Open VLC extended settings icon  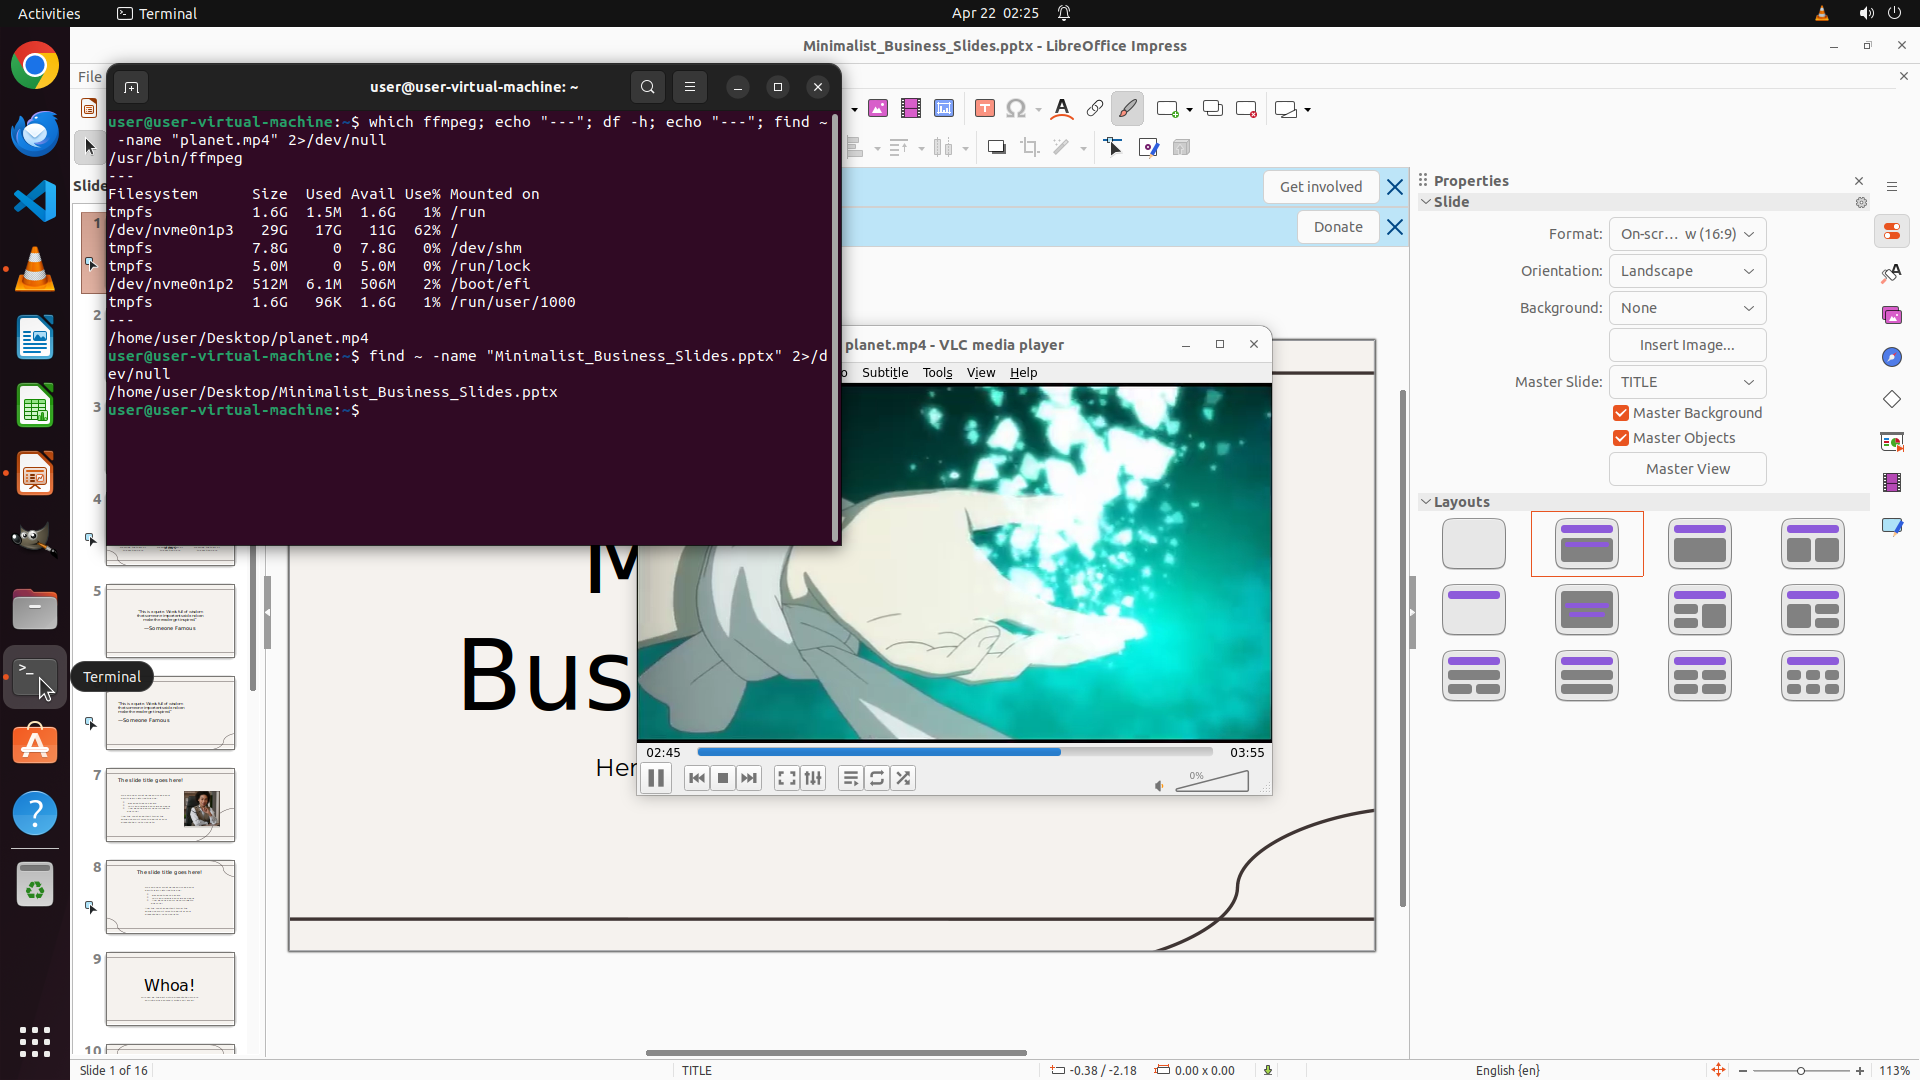tap(814, 778)
